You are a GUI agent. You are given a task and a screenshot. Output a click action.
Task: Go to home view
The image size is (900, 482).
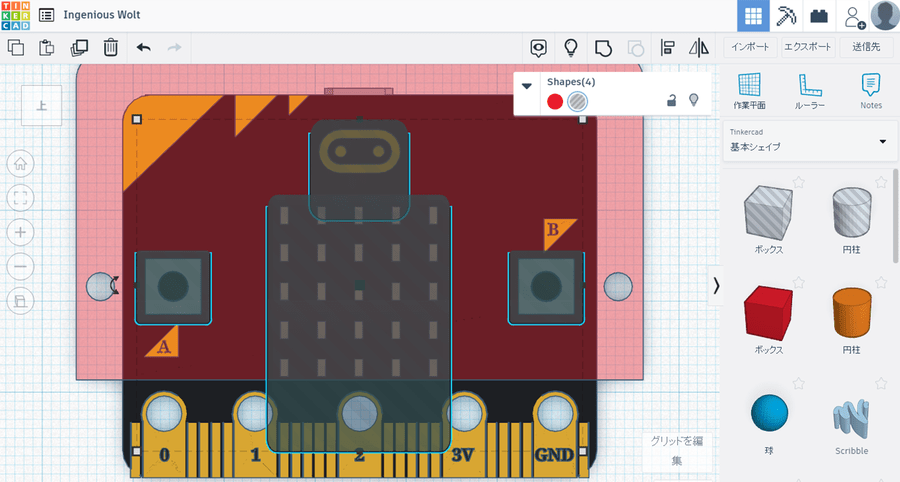point(20,164)
